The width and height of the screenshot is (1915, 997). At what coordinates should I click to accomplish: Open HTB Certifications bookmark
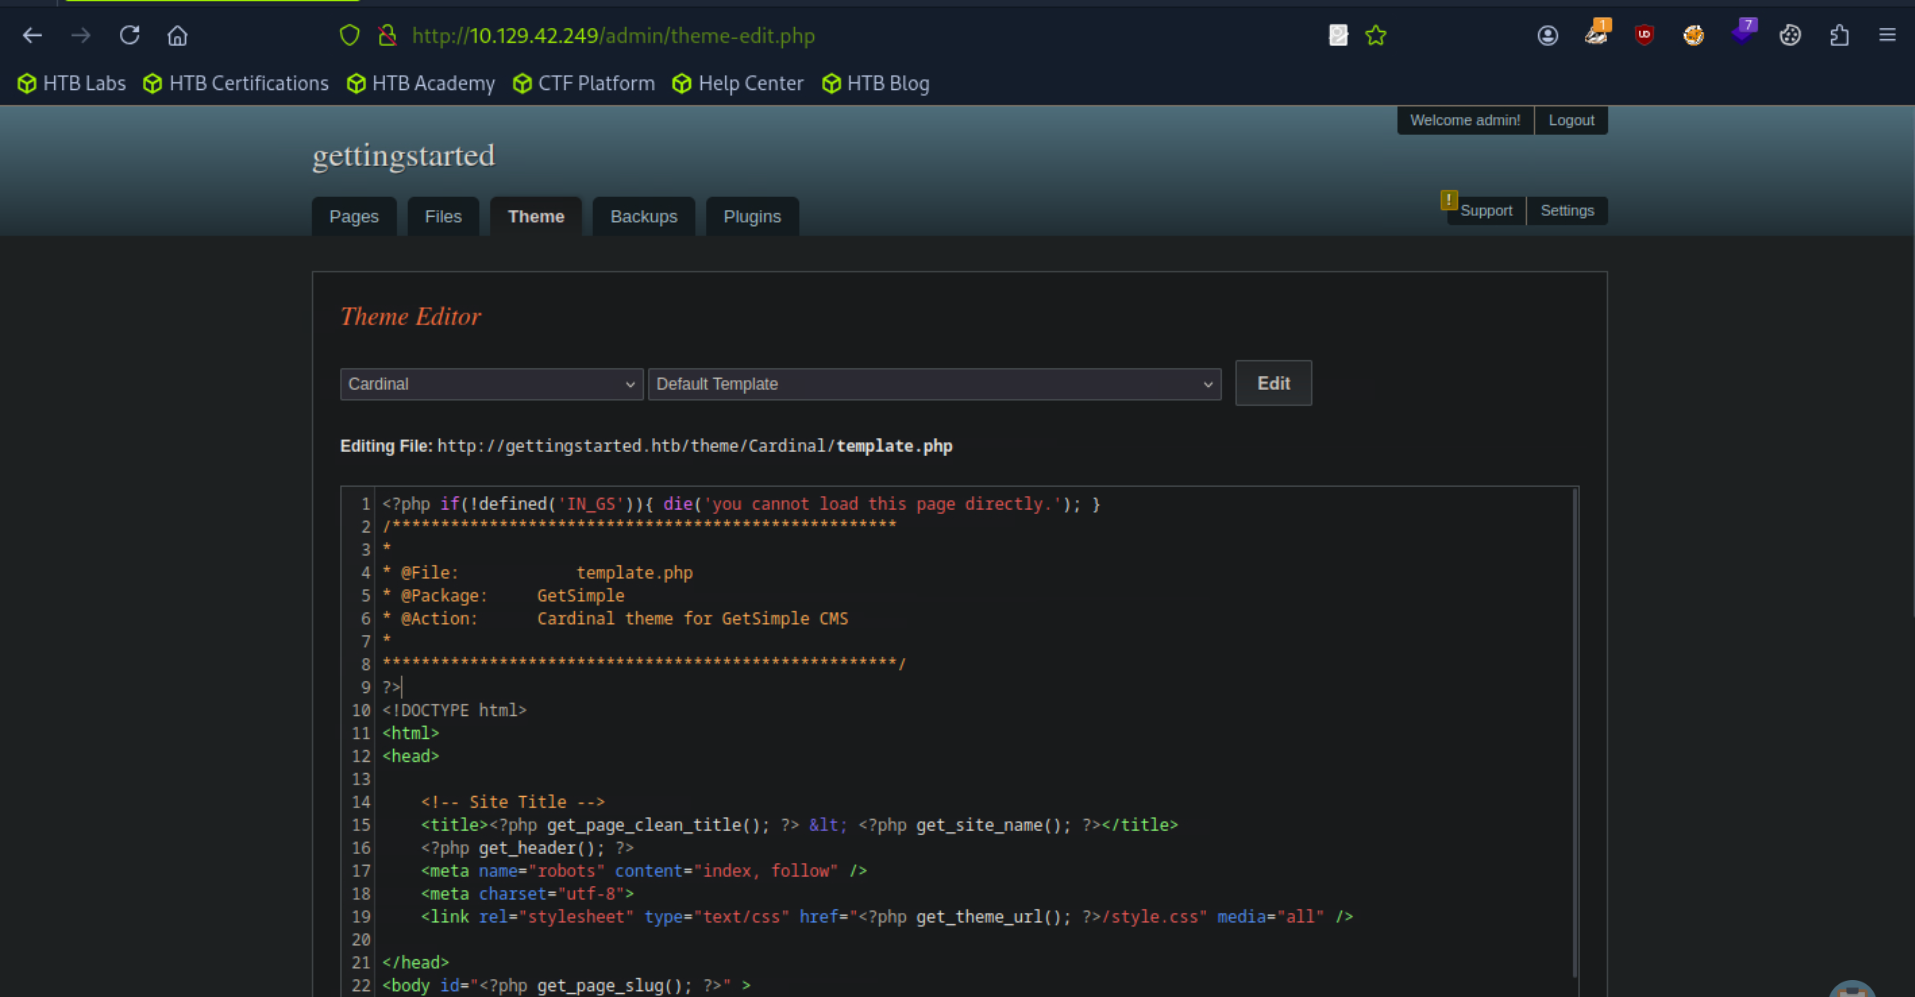tap(236, 84)
